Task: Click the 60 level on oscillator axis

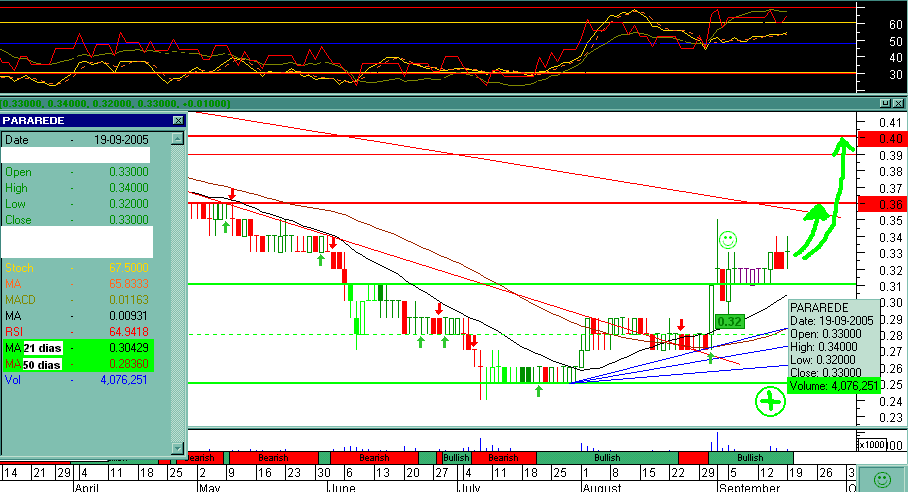Action: (x=896, y=24)
